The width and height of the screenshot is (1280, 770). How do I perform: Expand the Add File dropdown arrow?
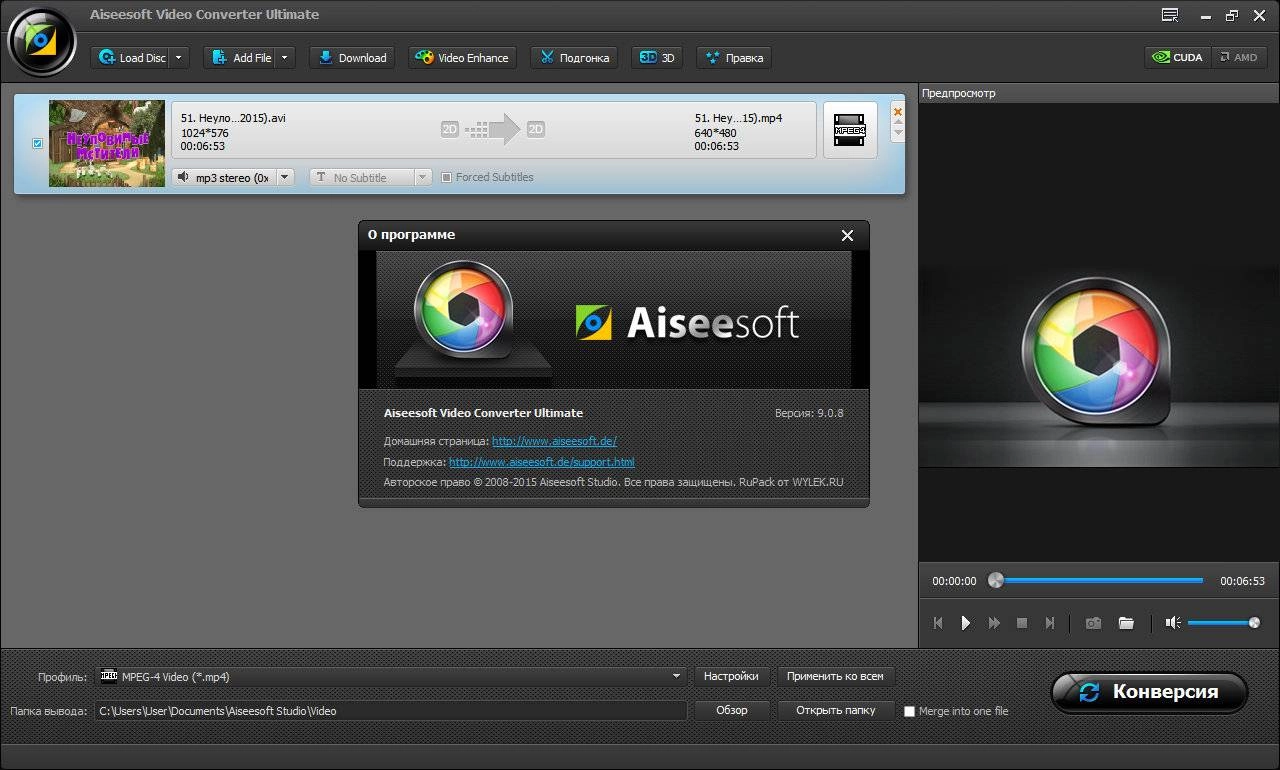click(285, 58)
